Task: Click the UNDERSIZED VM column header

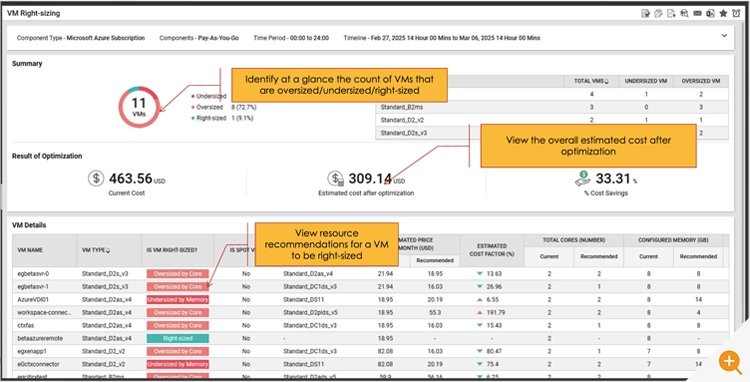Action: coord(646,82)
